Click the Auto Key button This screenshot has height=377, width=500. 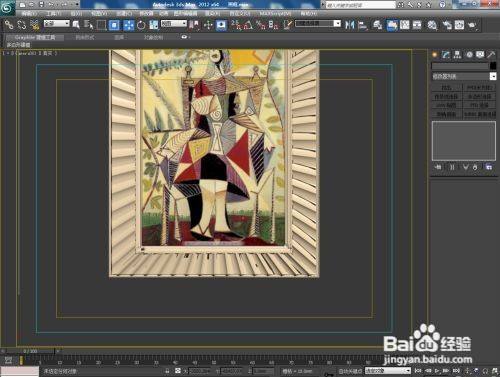(x=351, y=371)
